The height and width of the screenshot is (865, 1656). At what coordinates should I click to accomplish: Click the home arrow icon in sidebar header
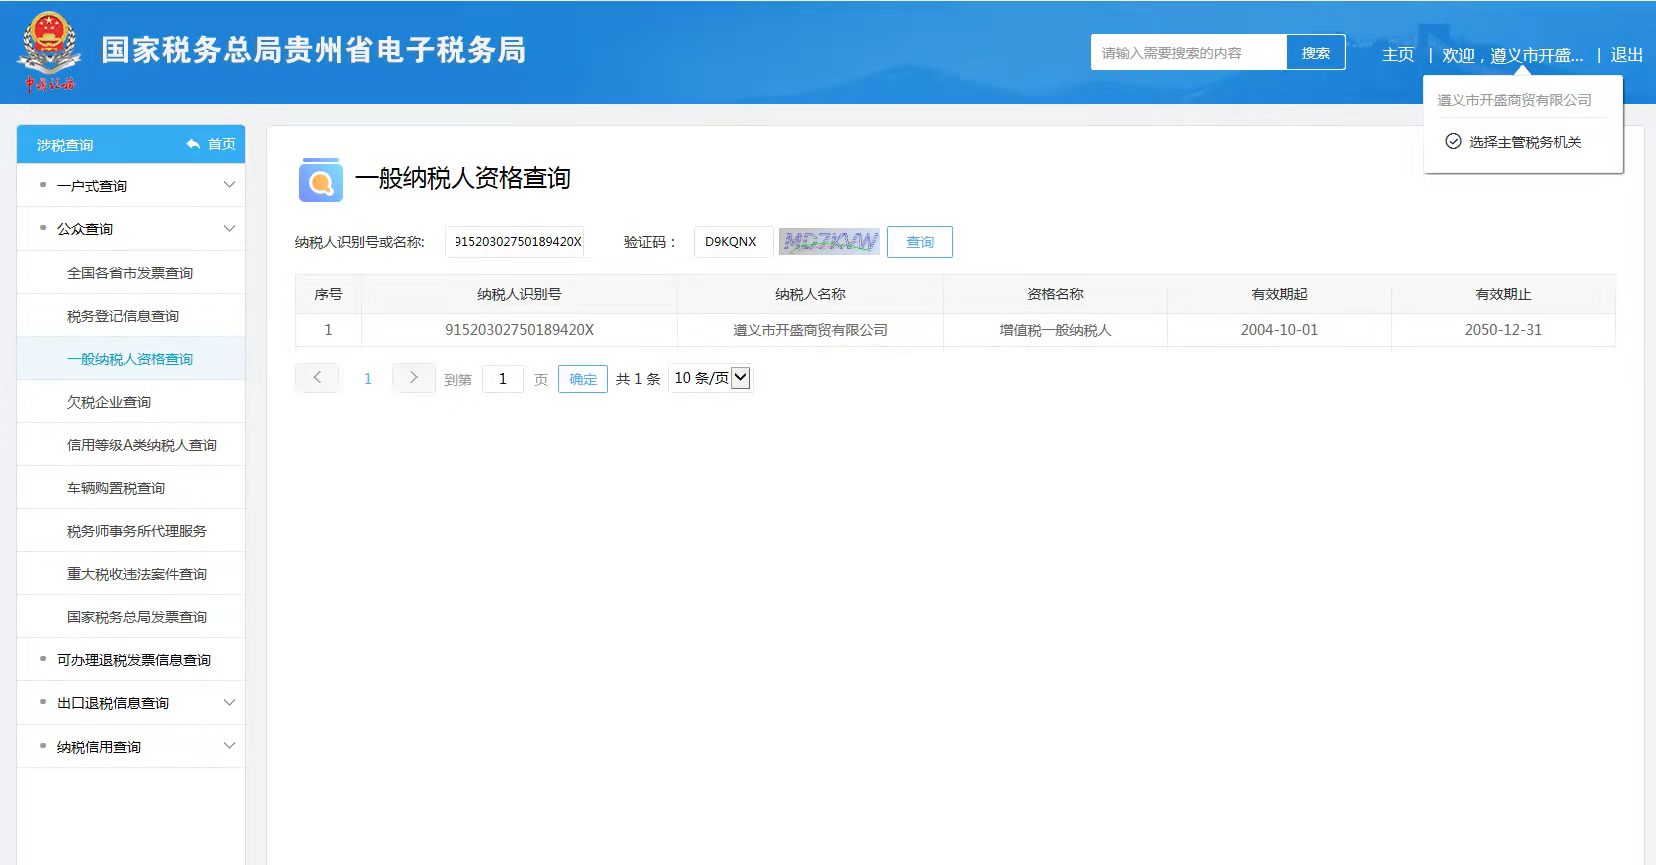click(x=193, y=145)
